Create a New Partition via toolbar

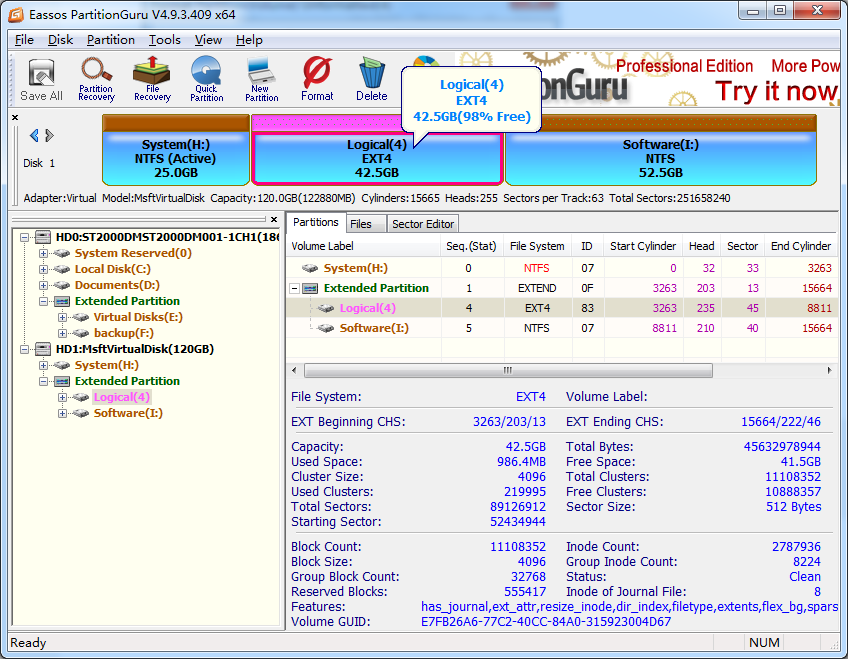tap(261, 79)
